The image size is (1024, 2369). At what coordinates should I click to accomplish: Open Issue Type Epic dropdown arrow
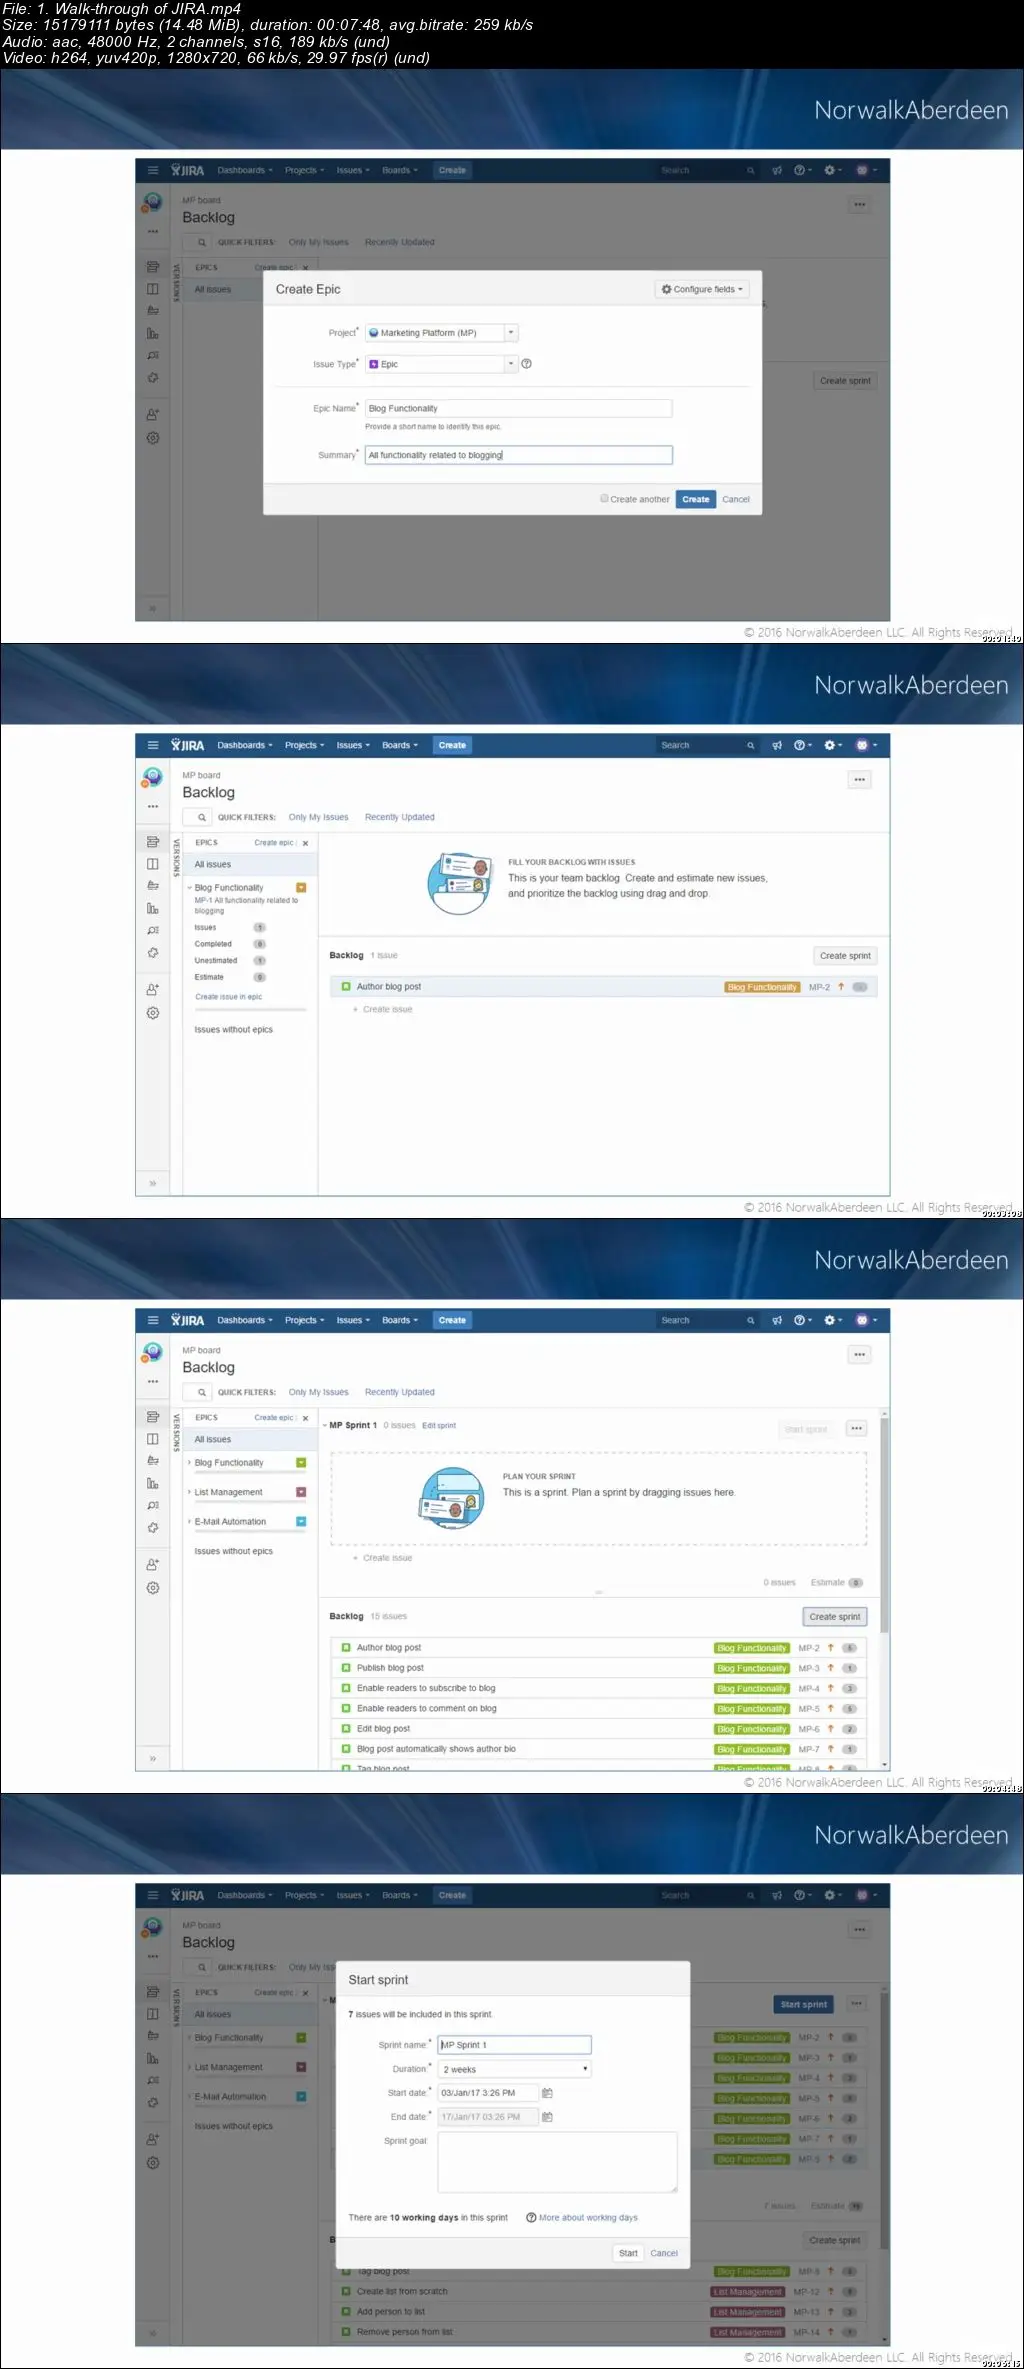510,364
